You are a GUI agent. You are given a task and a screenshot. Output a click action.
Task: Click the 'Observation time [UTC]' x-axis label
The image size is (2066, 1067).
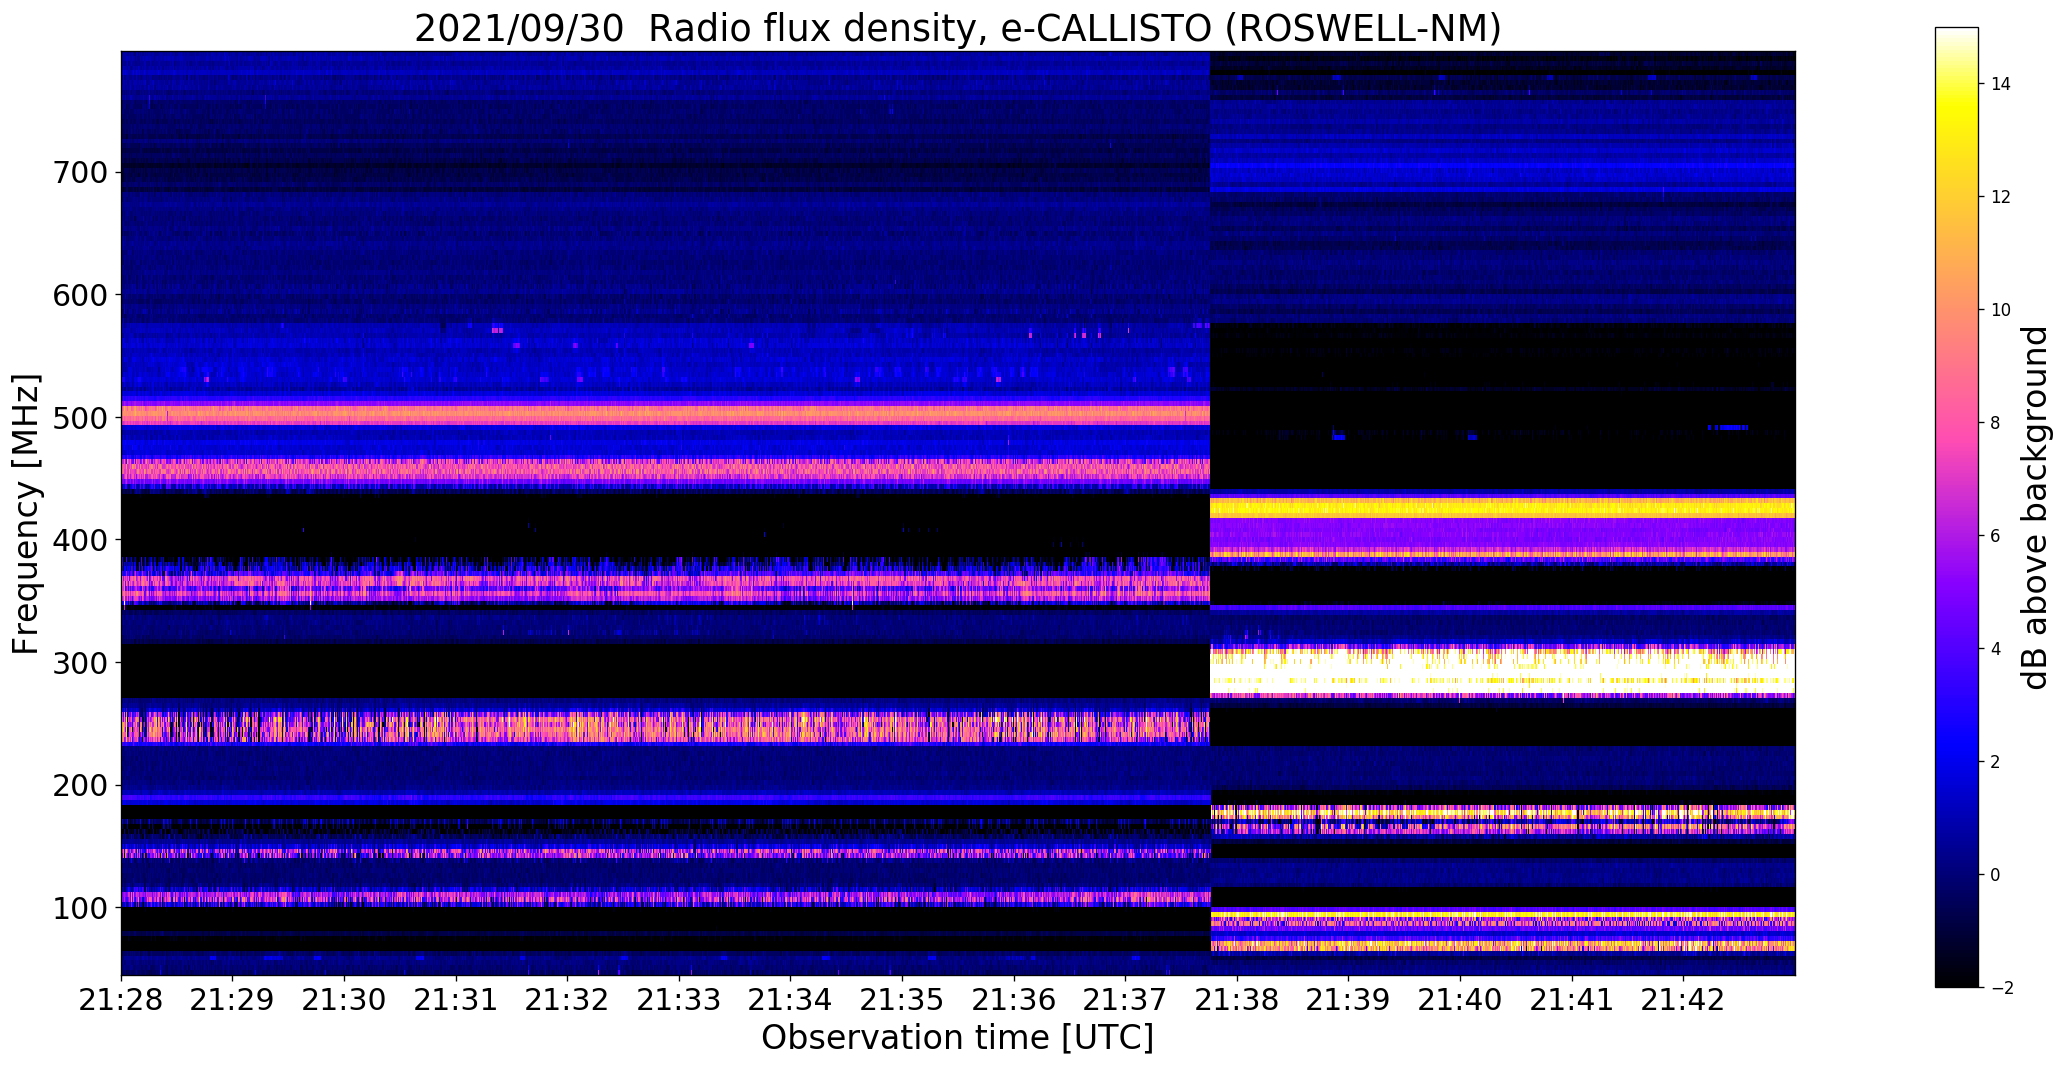pos(957,1037)
